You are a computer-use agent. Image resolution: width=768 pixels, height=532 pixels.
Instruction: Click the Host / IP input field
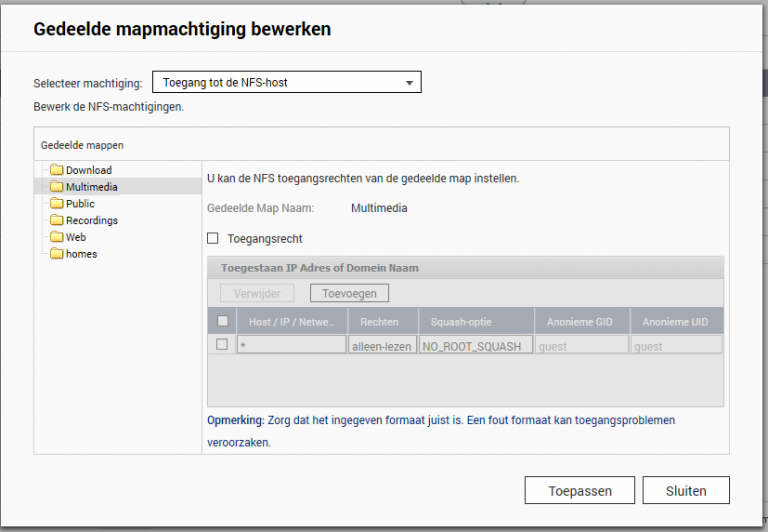click(291, 345)
